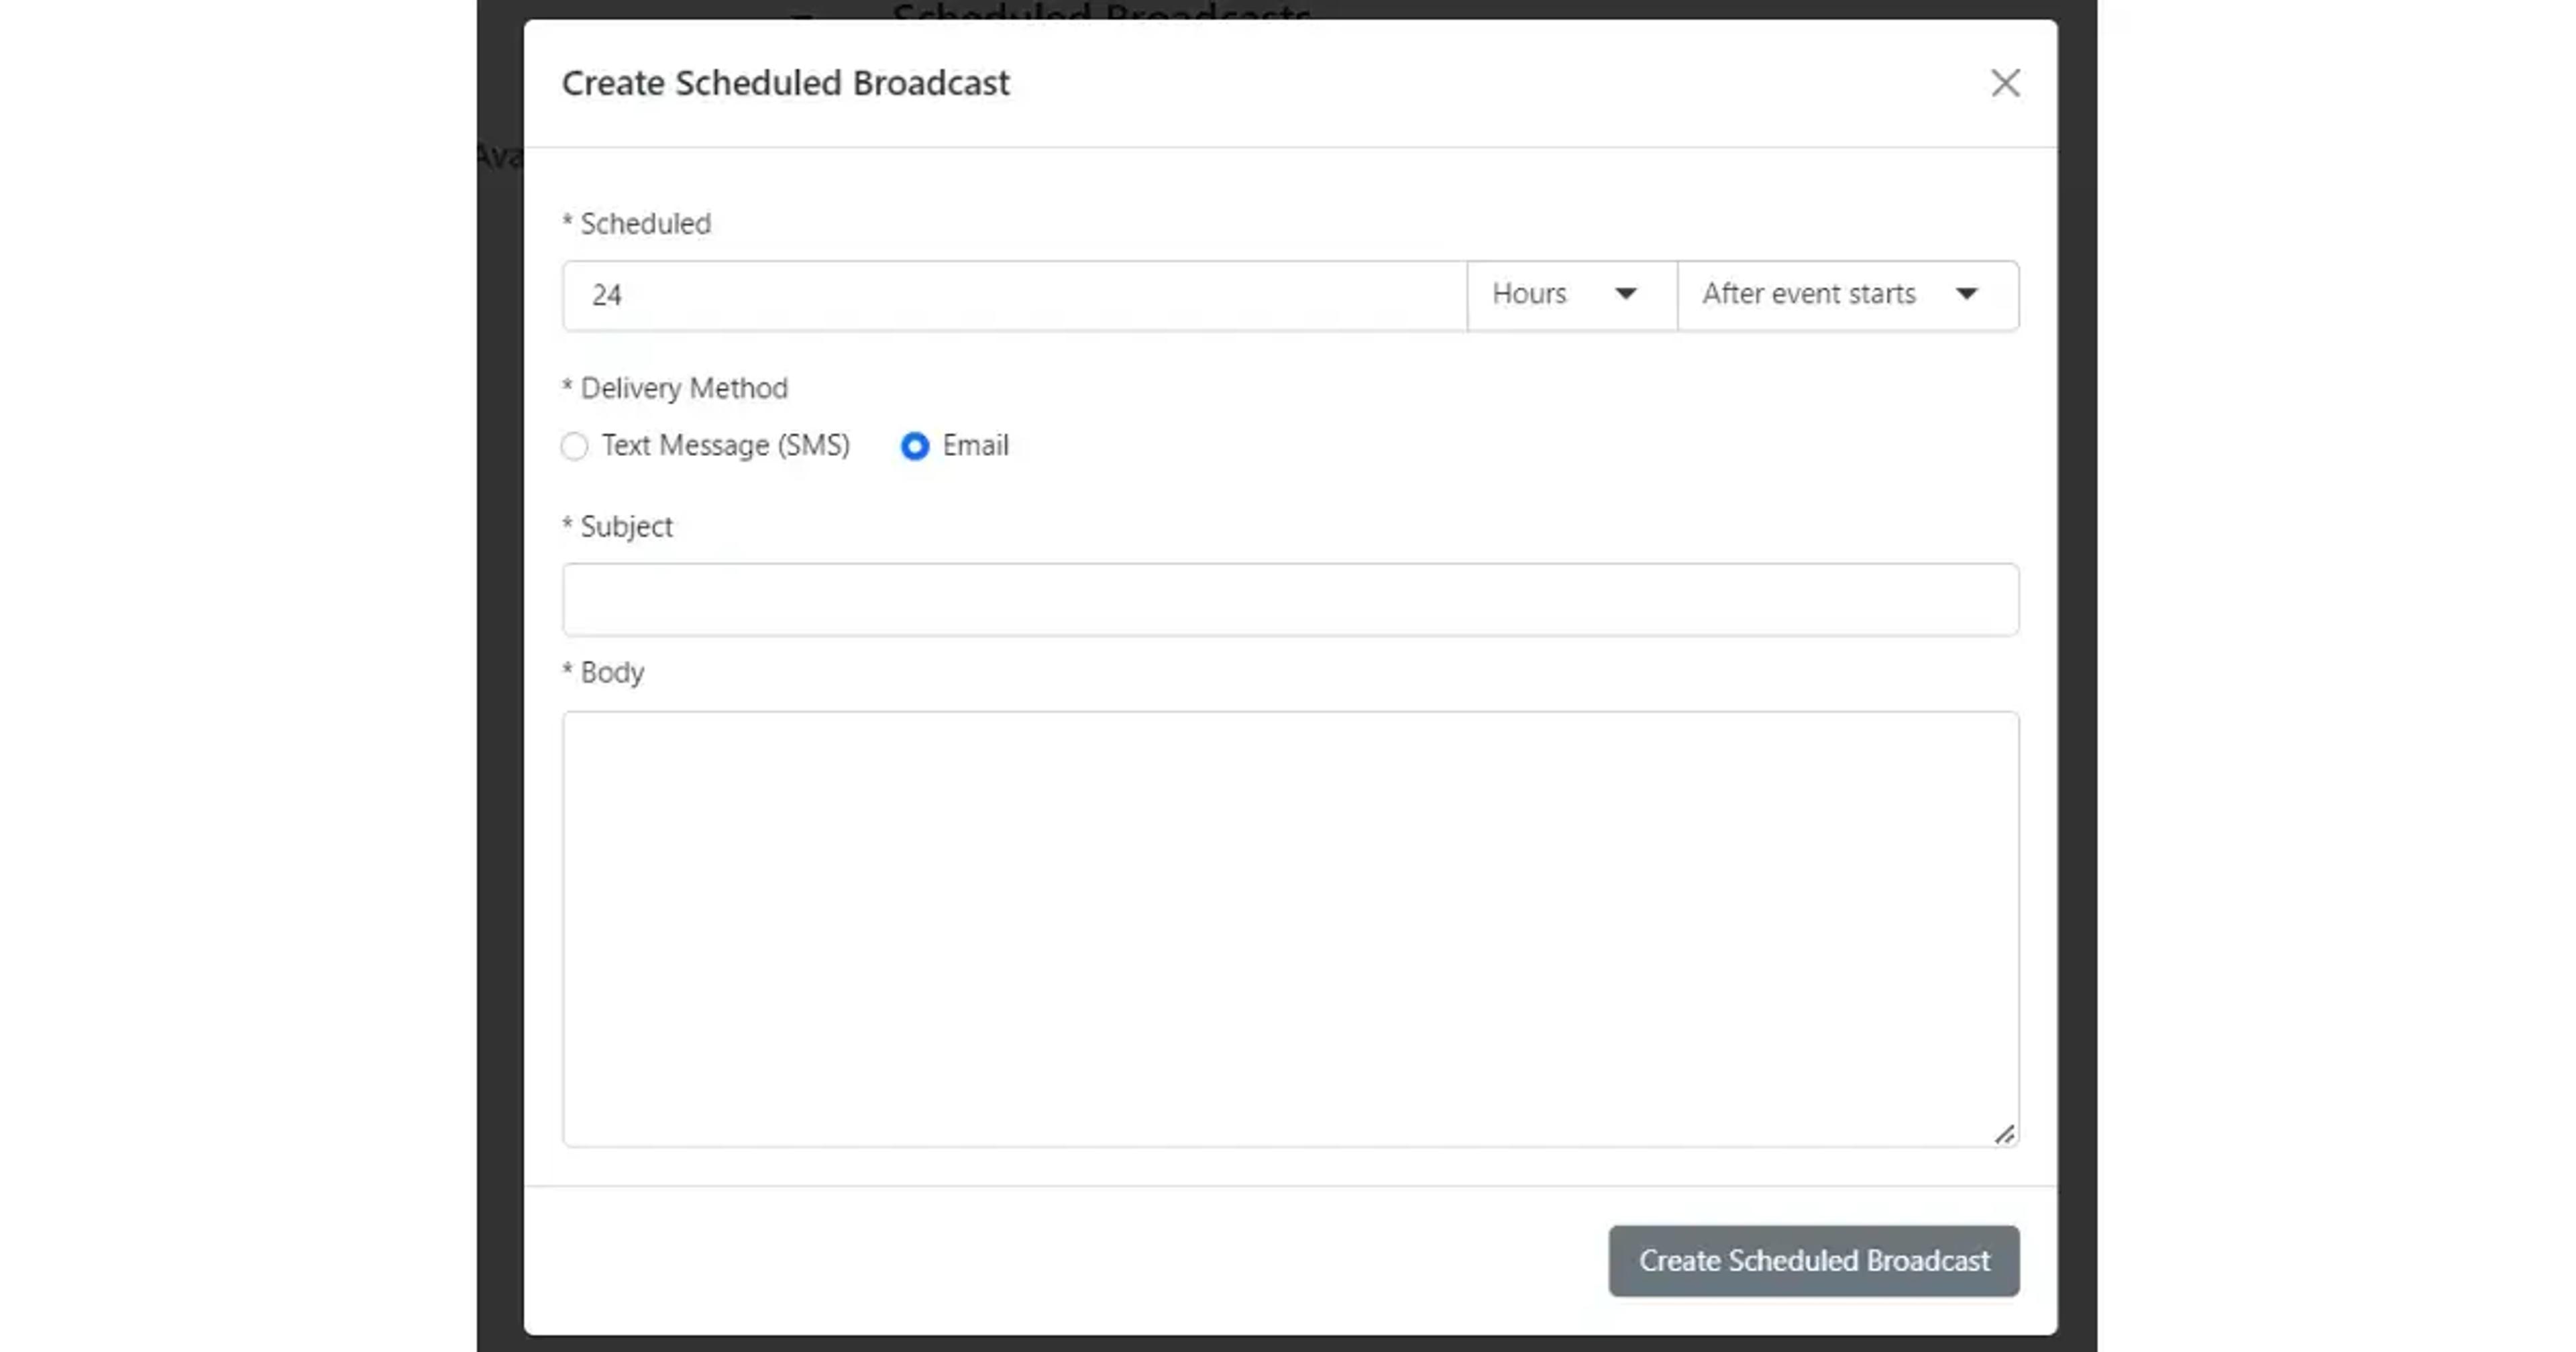Choose the Email label text
This screenshot has height=1352, width=2576.
click(x=975, y=445)
